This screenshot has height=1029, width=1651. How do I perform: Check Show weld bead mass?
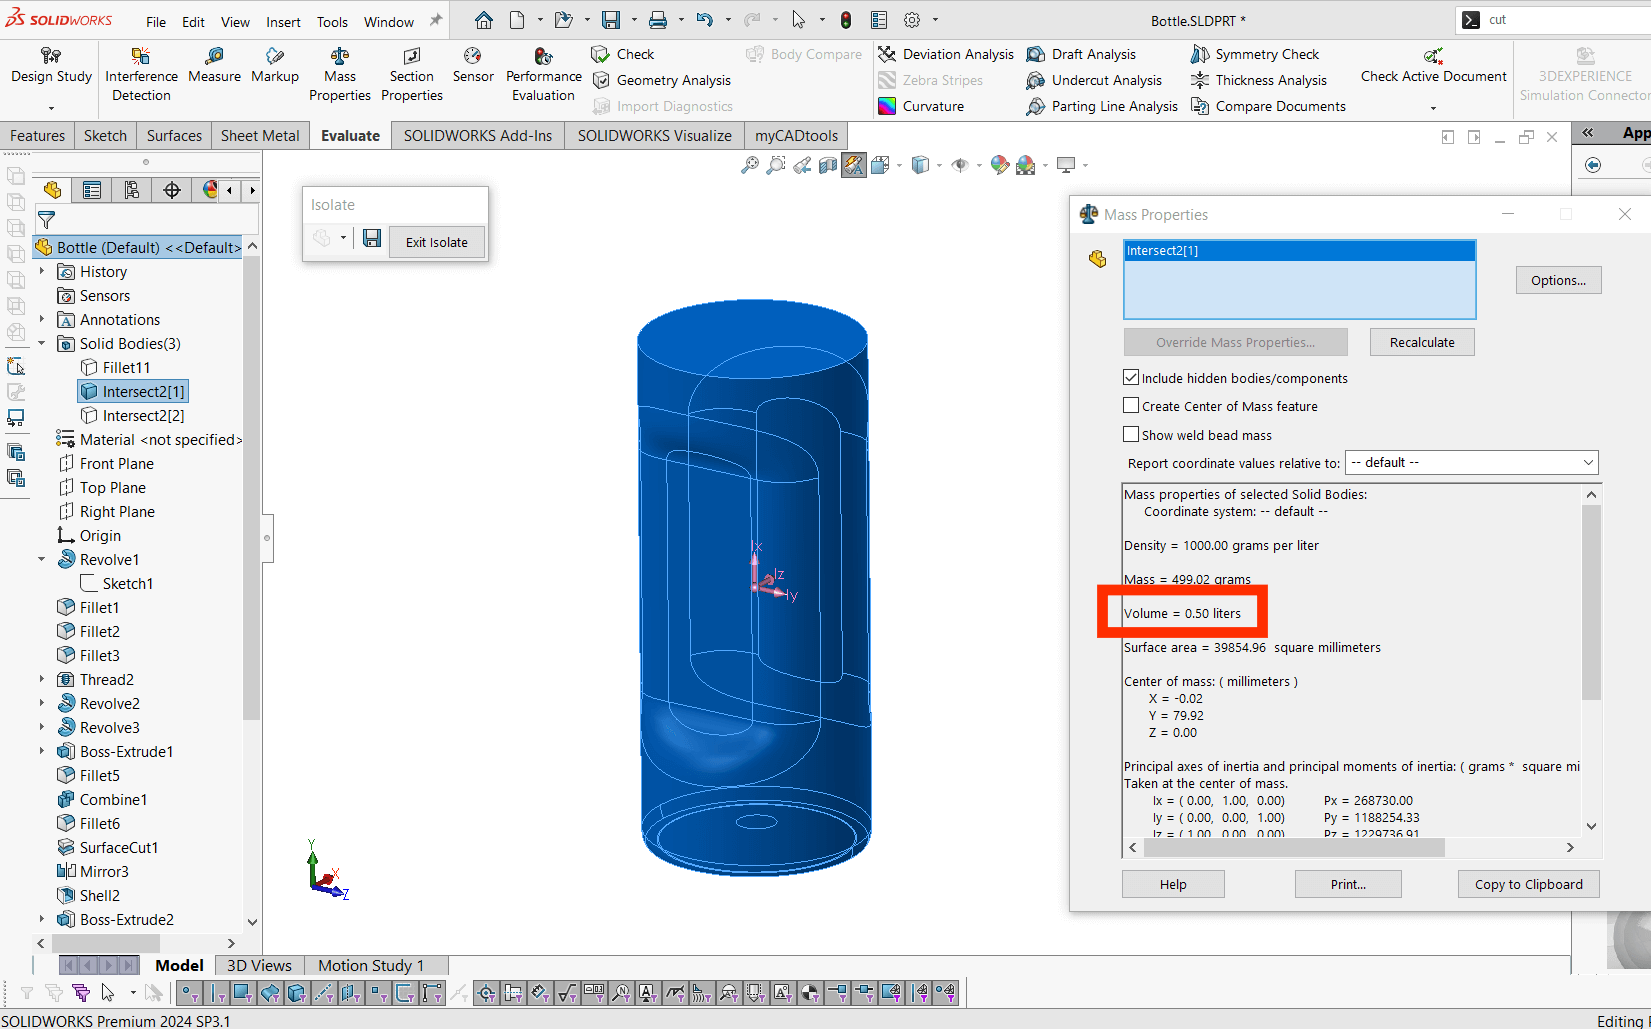coord(1131,434)
